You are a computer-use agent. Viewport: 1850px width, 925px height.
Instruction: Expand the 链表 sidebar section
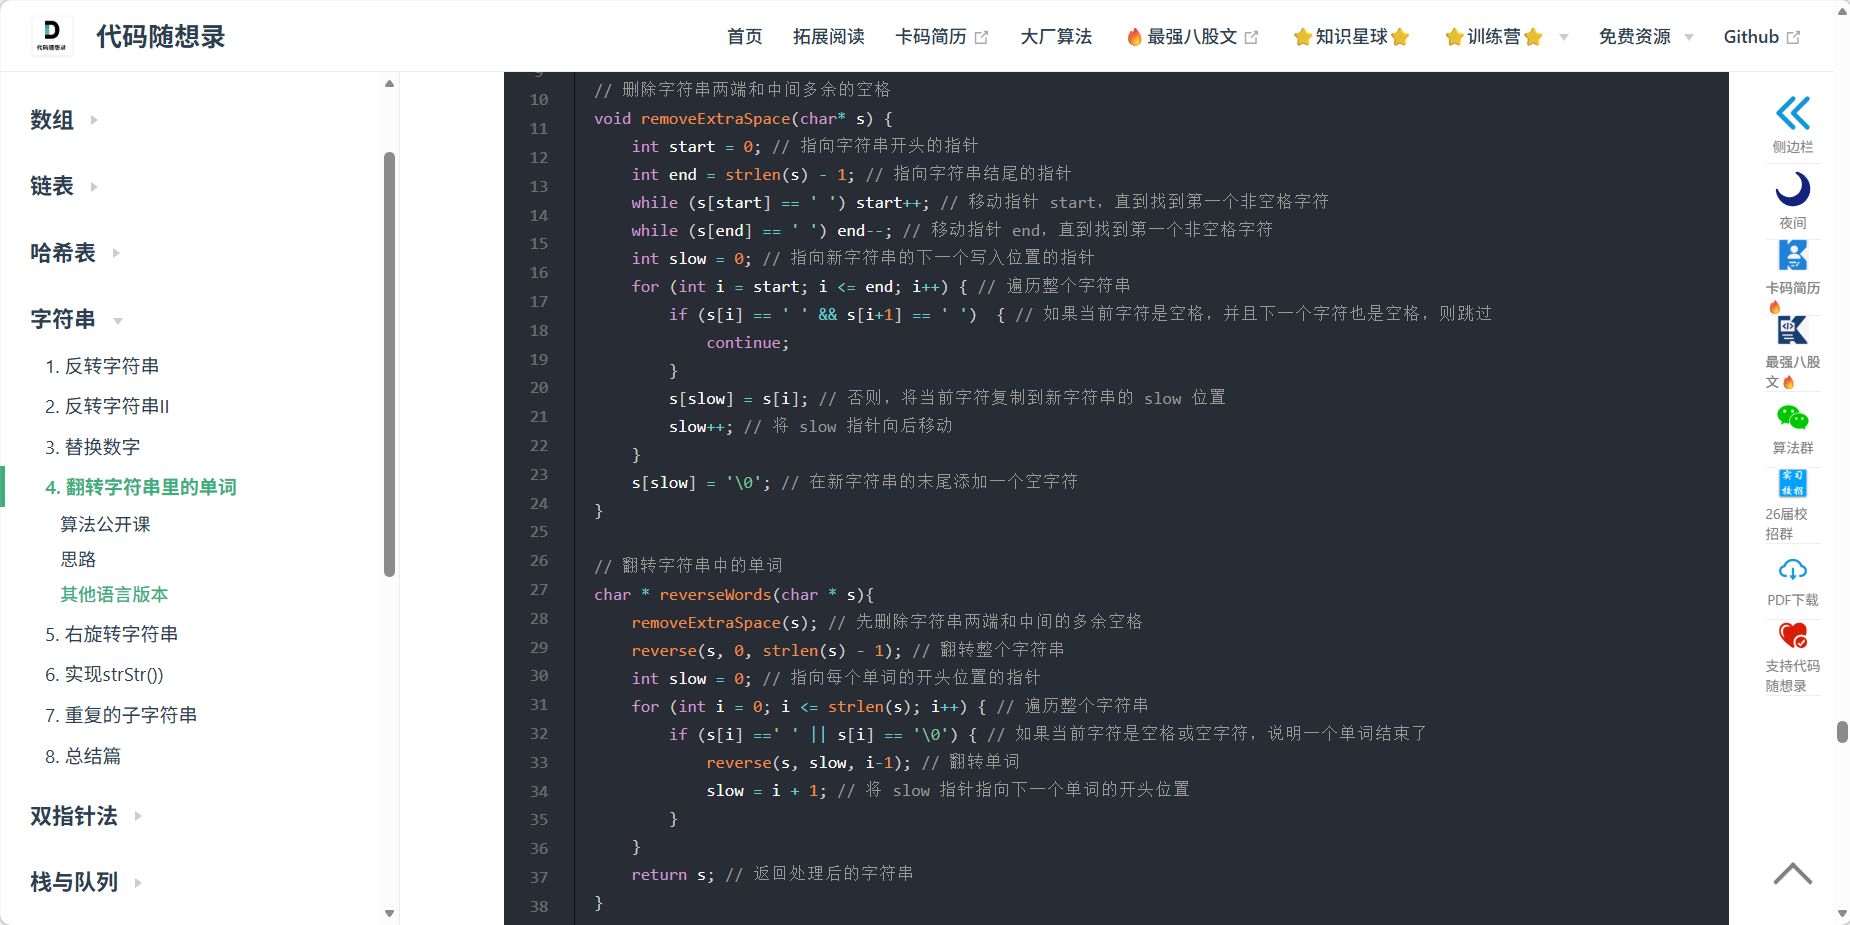[x=94, y=186]
